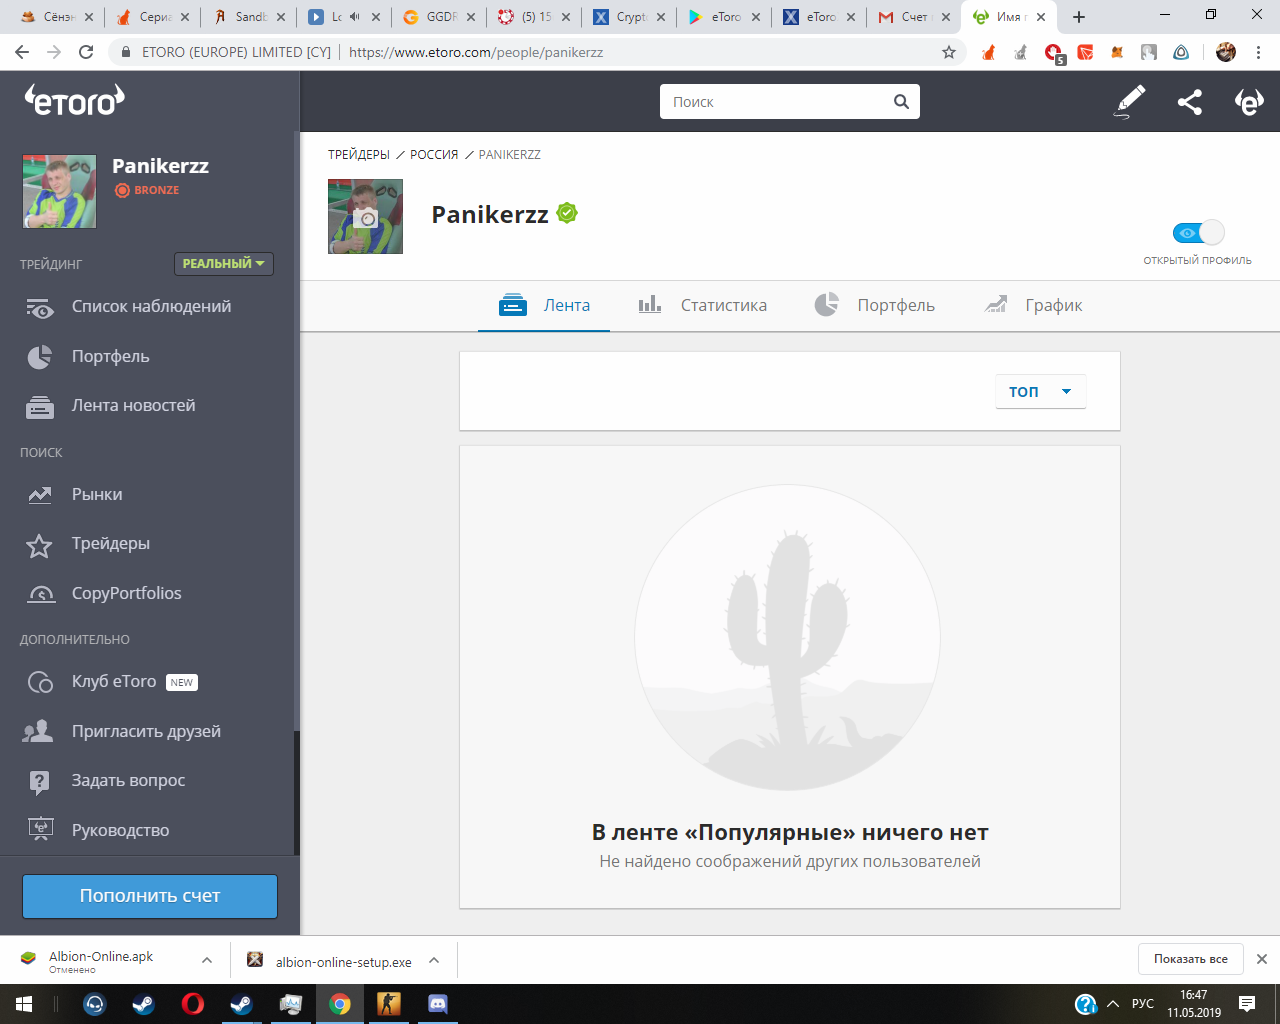Show hidden system tray icons
Image resolution: width=1280 pixels, height=1024 pixels.
(1113, 1004)
